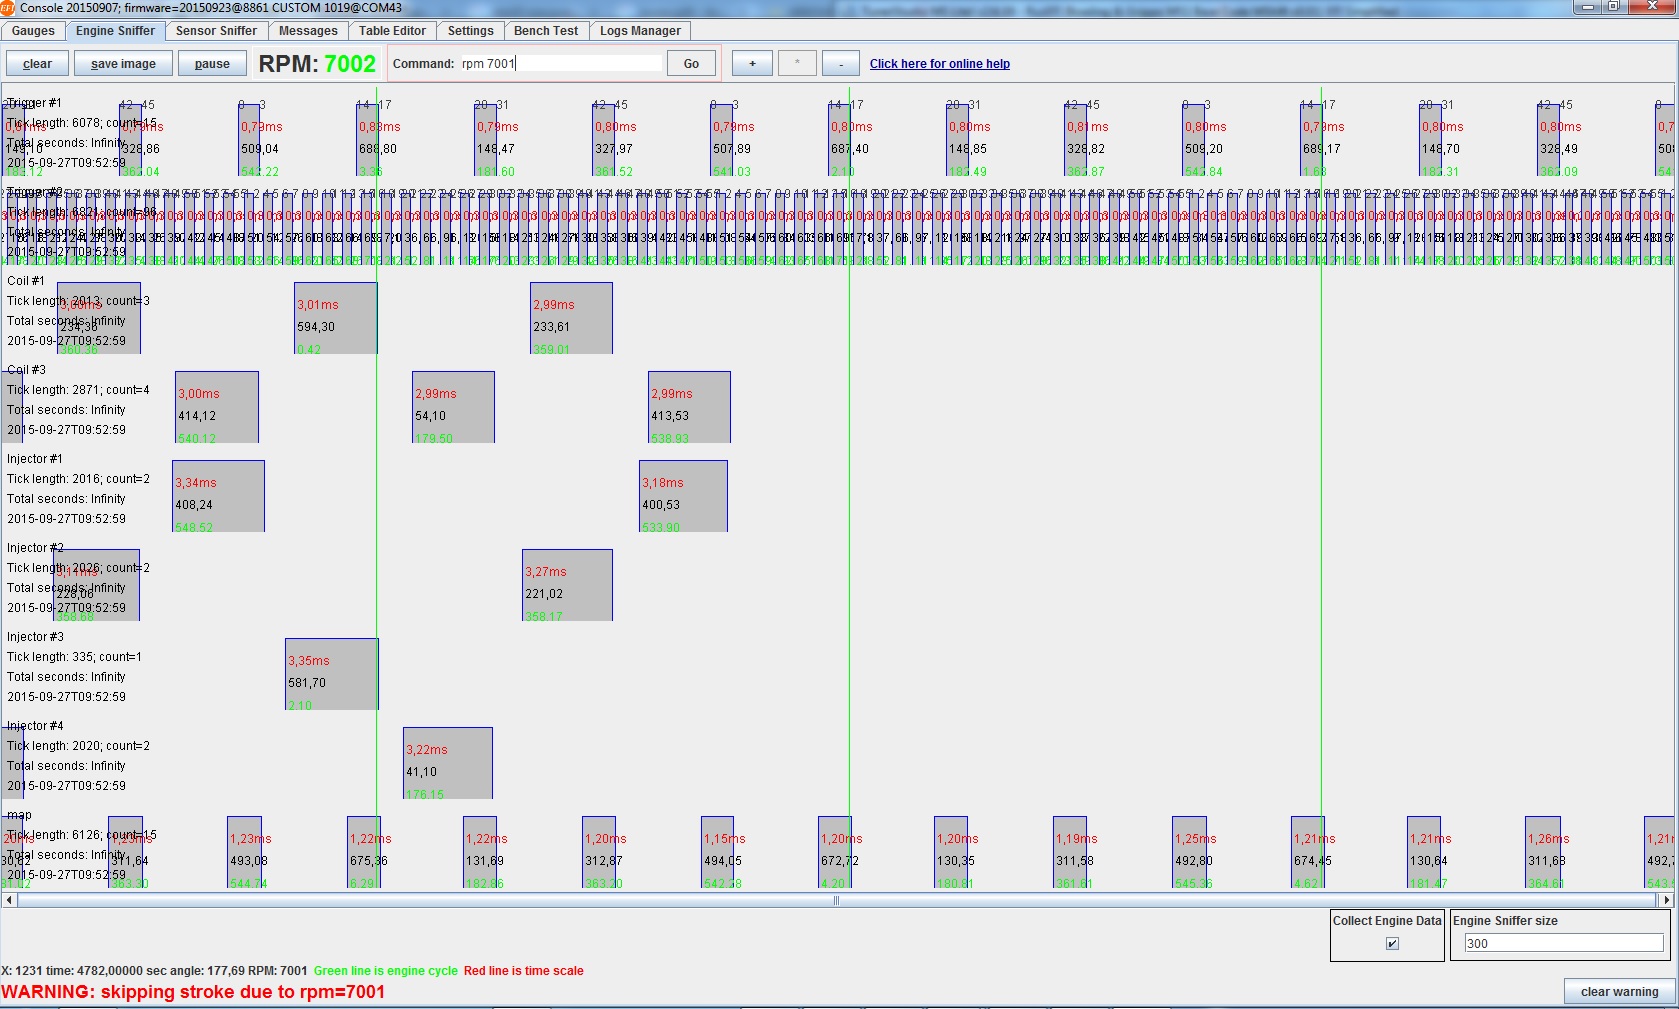
Task: Click the save image button
Action: pyautogui.click(x=123, y=64)
